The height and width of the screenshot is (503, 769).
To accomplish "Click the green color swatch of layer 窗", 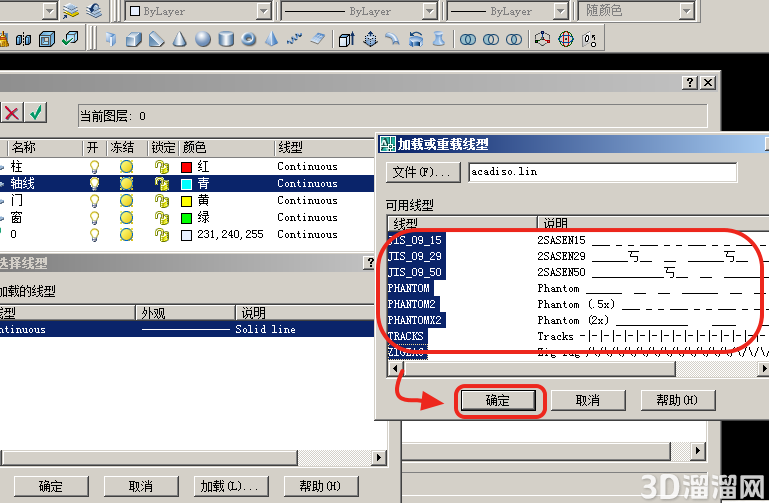I will point(186,218).
